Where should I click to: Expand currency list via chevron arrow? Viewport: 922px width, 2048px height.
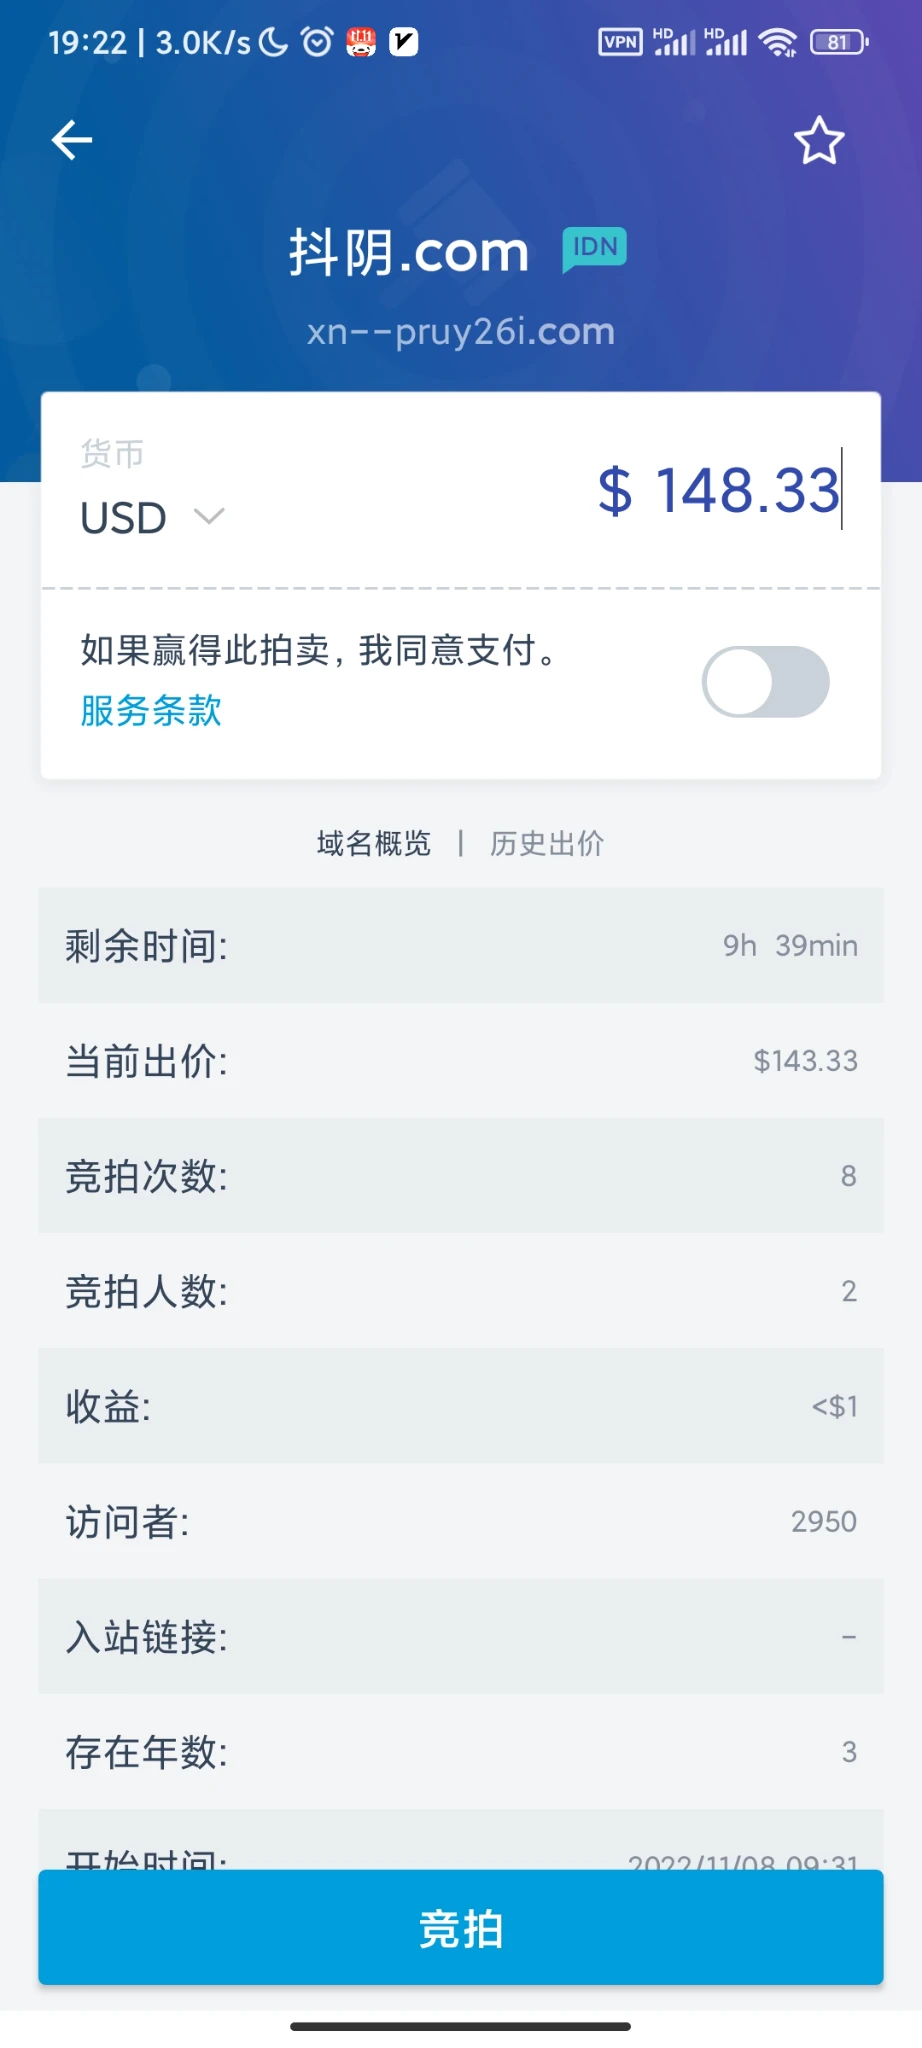(x=209, y=516)
